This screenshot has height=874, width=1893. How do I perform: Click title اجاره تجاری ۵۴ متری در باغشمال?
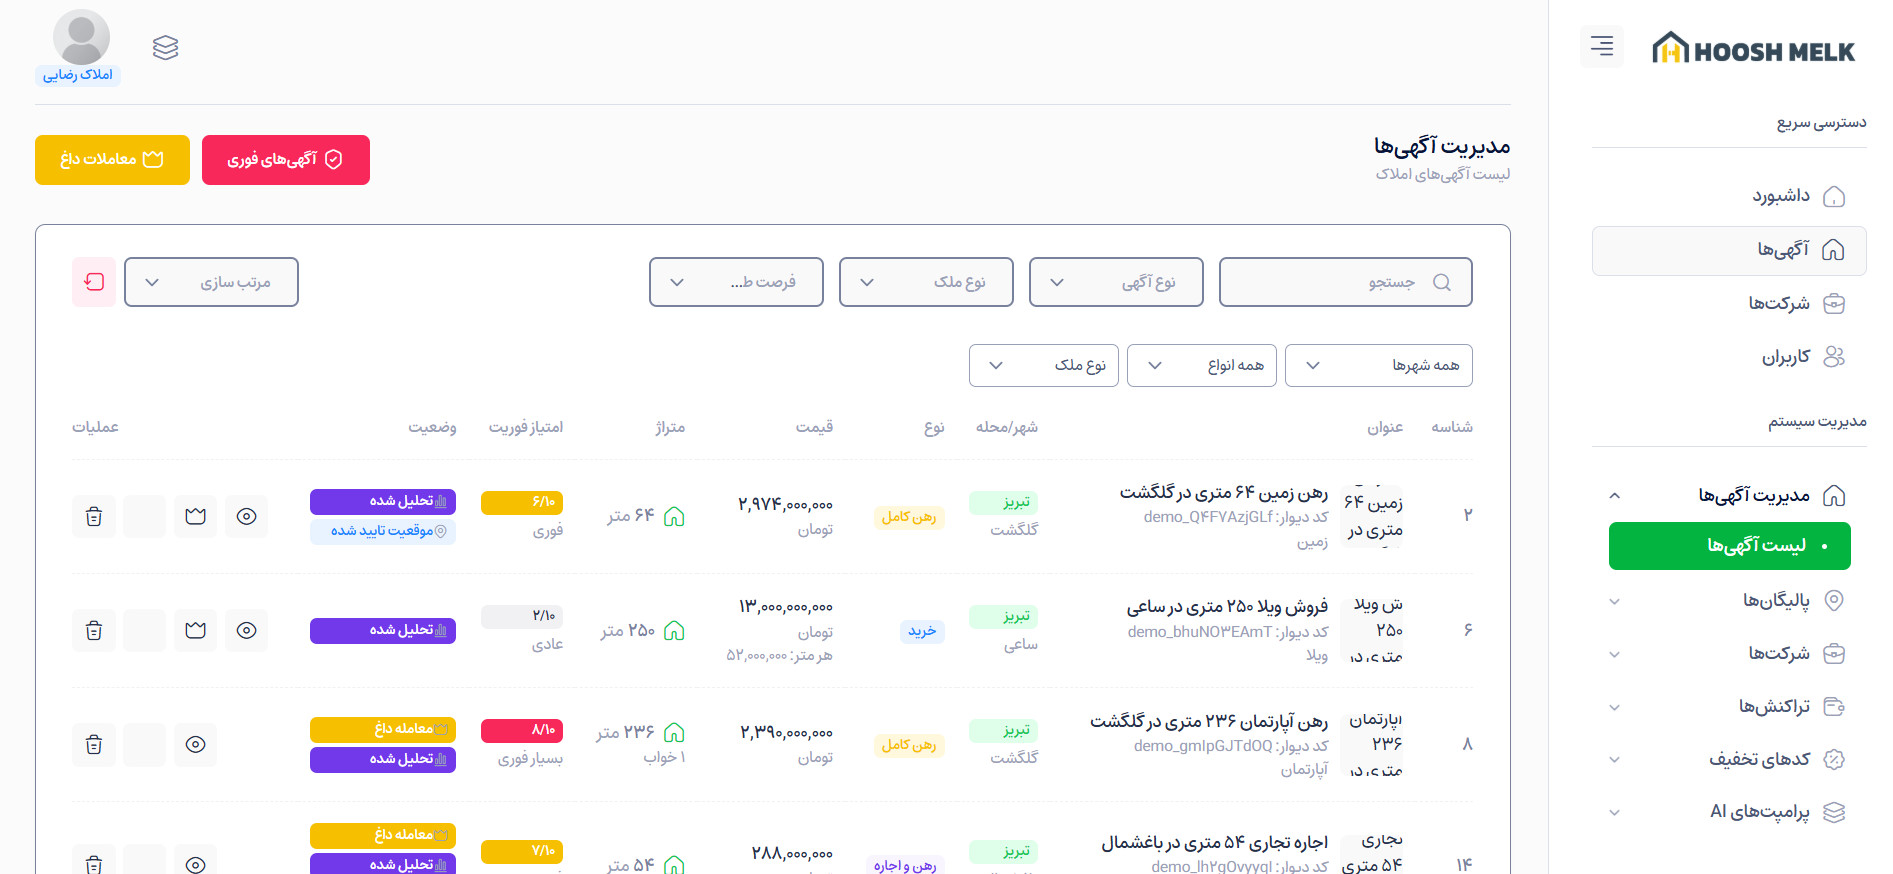tap(1215, 842)
